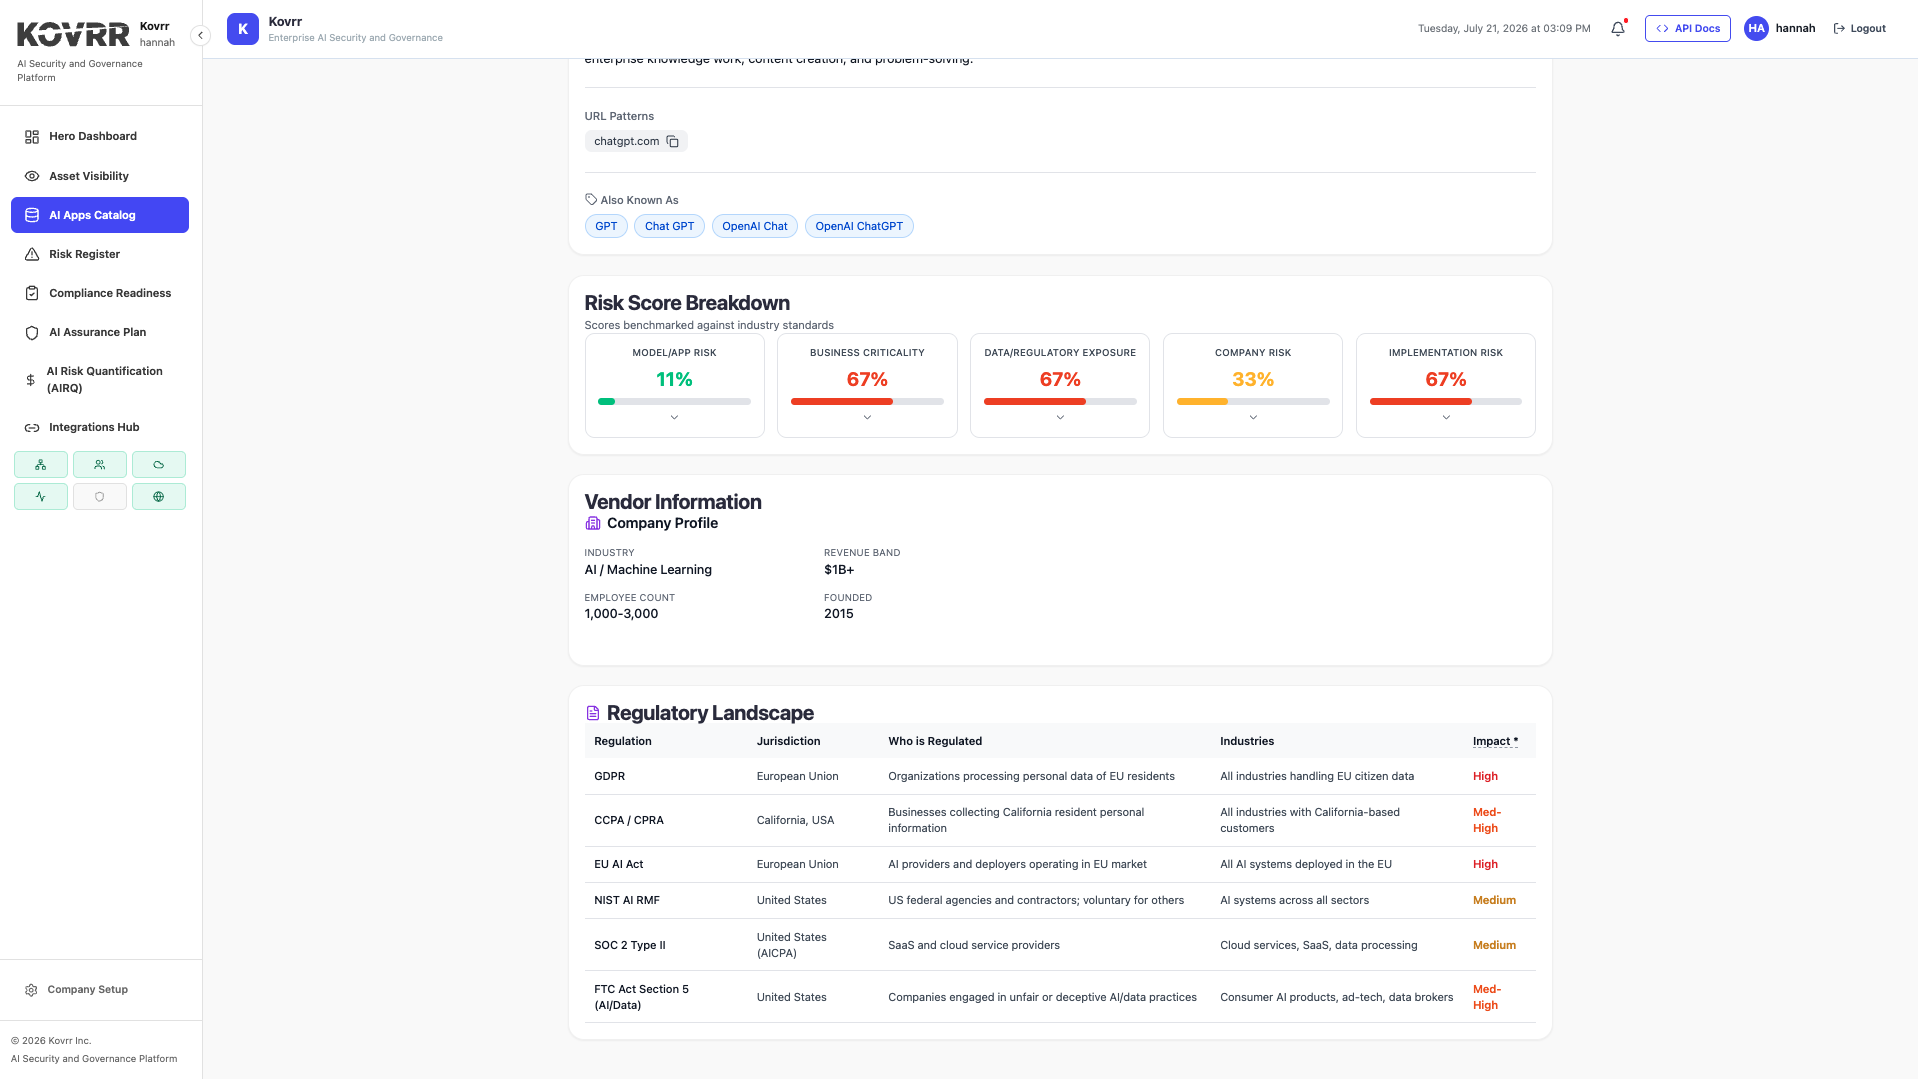Click the gray shield icon tile
The width and height of the screenshot is (1918, 1079).
[x=100, y=497]
